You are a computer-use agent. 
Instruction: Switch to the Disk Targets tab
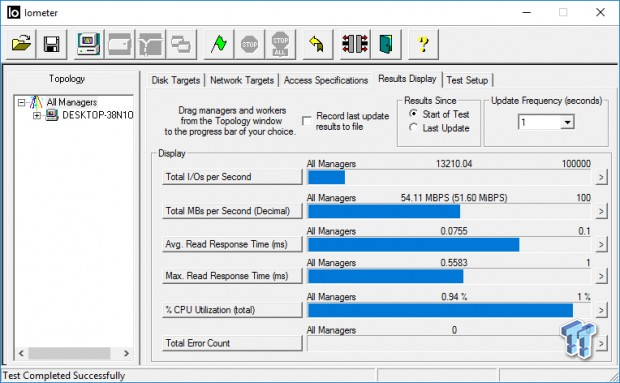point(176,80)
